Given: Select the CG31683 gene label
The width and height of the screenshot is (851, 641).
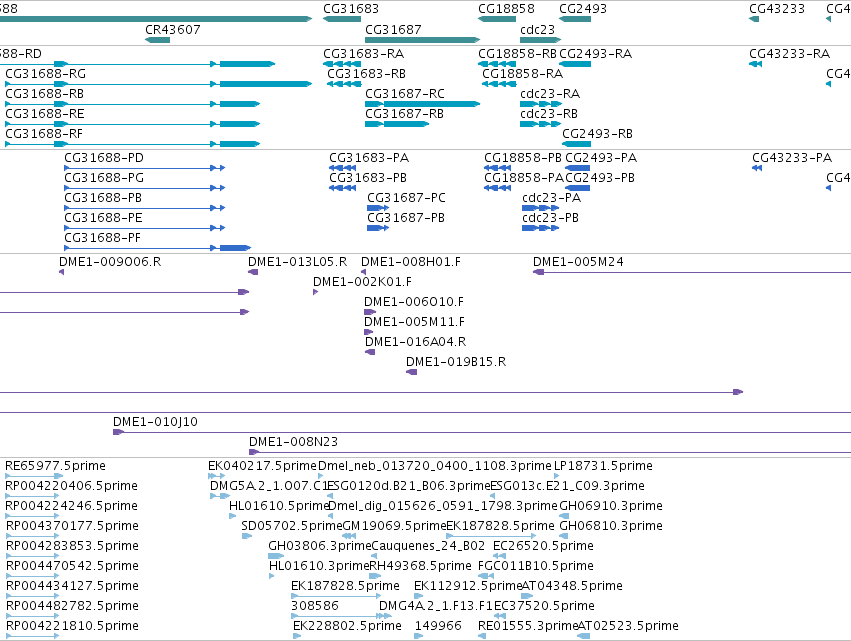Looking at the screenshot, I should [351, 9].
